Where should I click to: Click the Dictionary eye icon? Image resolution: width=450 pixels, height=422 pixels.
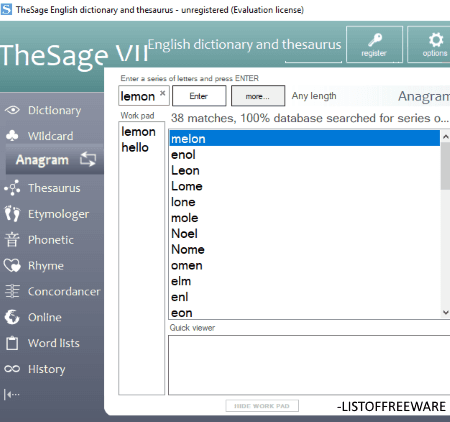(x=12, y=110)
